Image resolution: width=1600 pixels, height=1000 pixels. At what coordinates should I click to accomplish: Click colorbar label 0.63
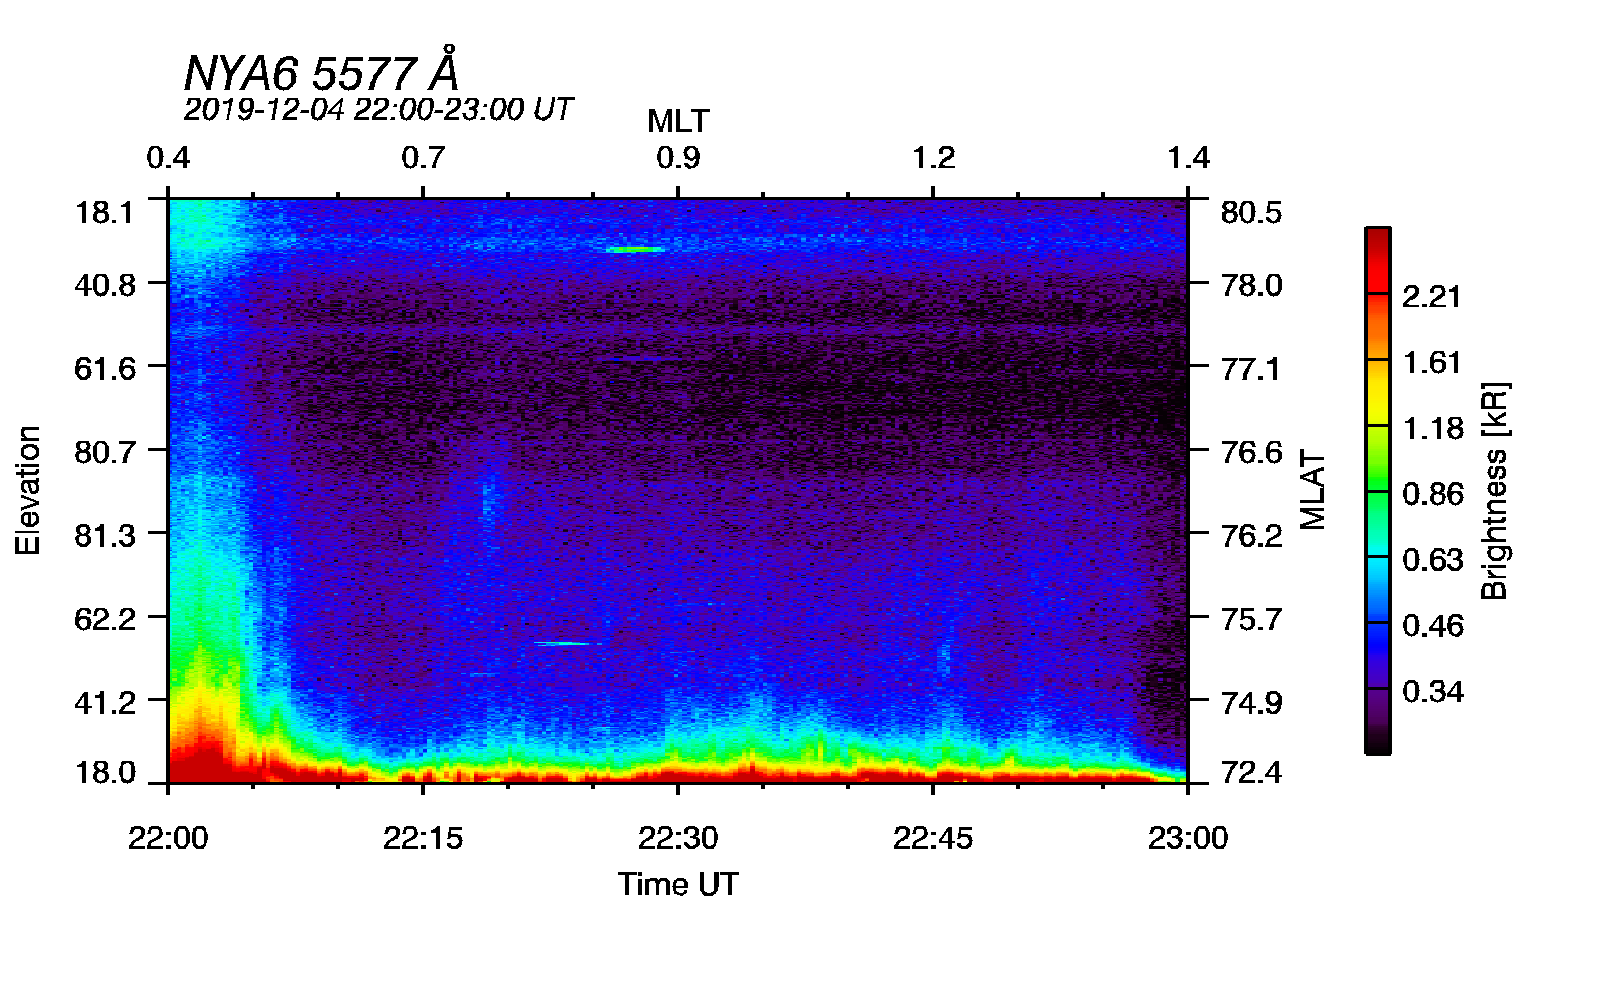tap(1432, 560)
